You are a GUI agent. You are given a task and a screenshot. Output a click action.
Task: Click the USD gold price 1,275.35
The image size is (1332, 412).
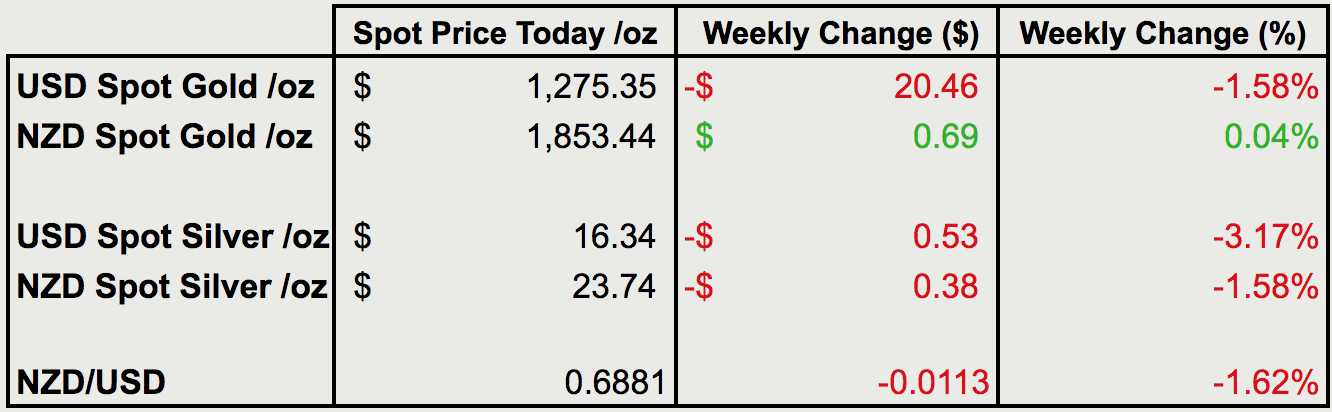(x=591, y=87)
